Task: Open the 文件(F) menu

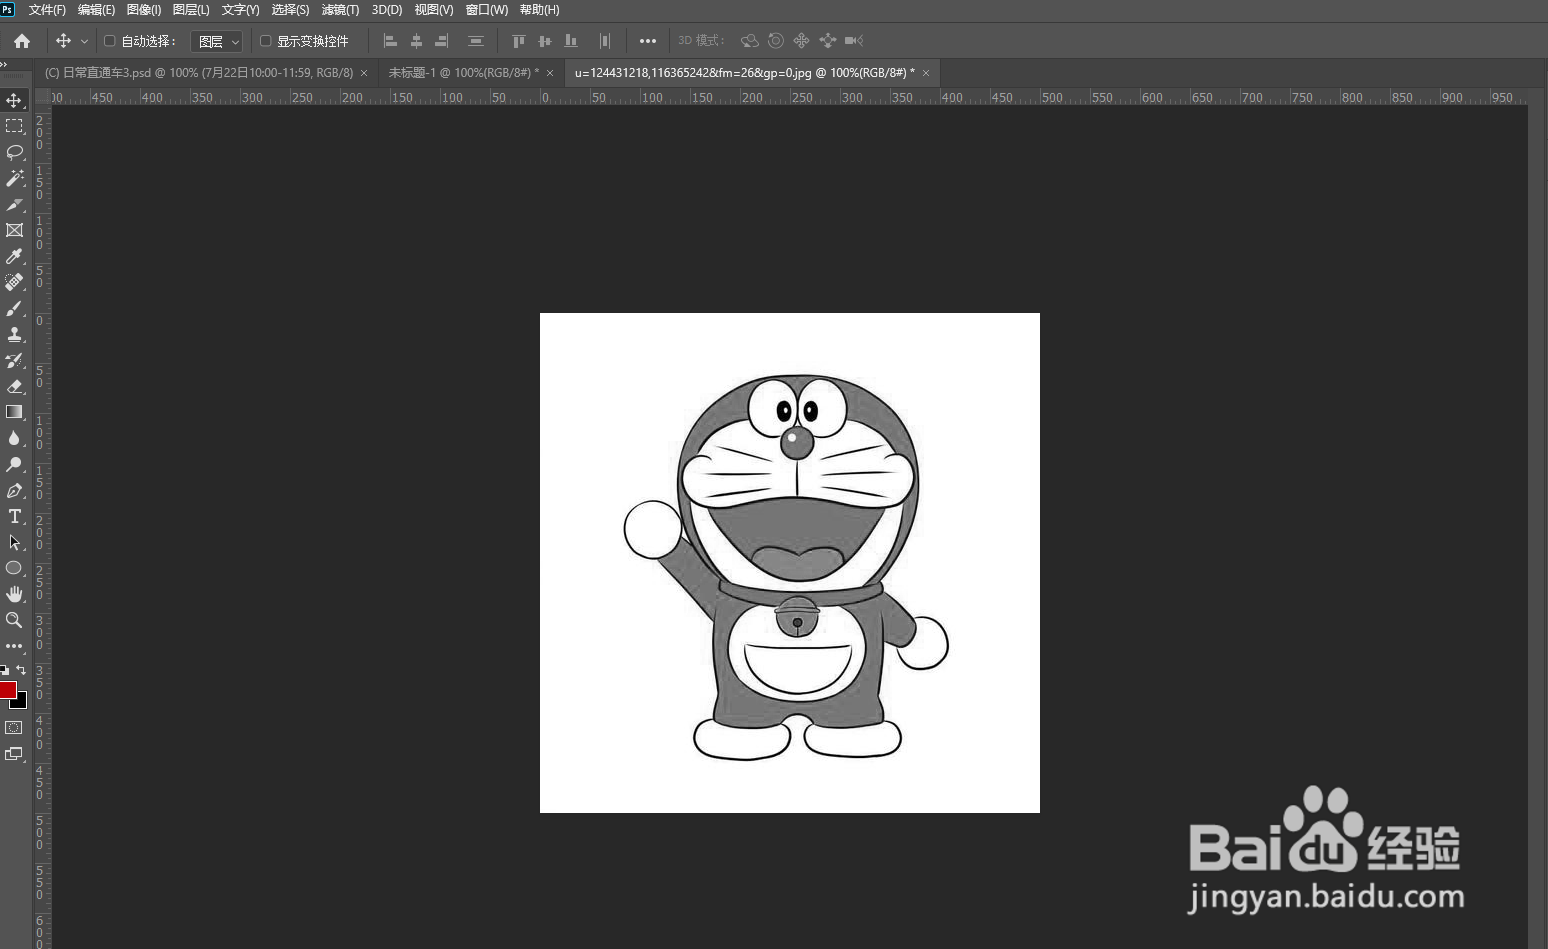Action: point(47,10)
